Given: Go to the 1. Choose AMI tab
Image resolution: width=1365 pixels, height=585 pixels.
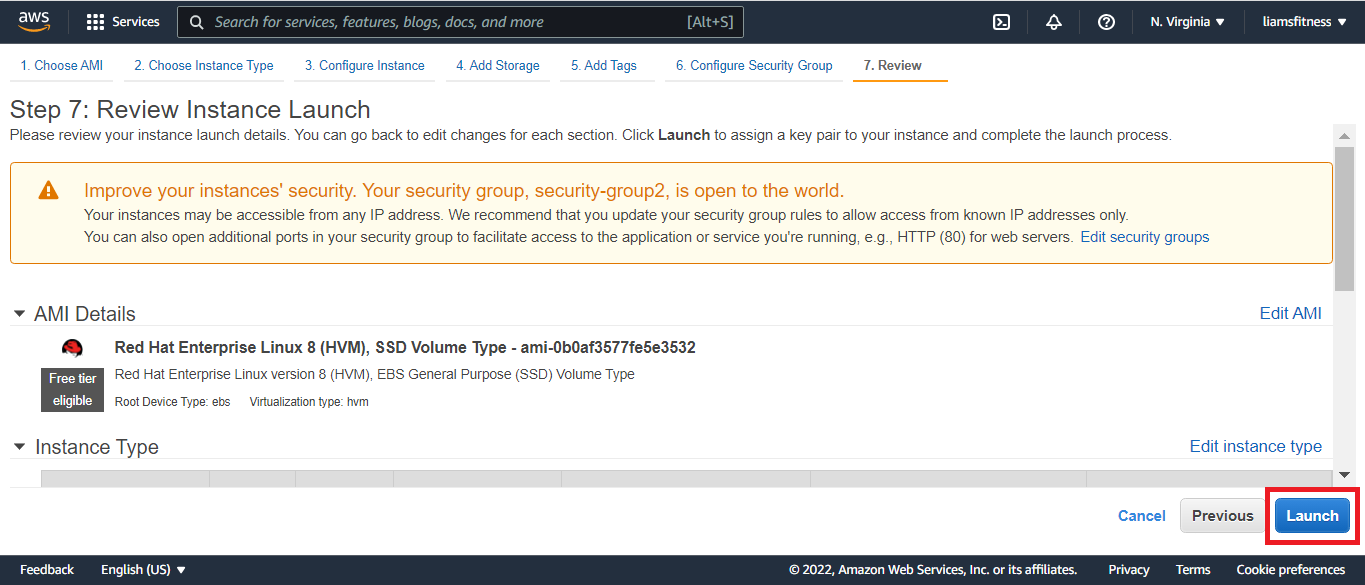Looking at the screenshot, I should click(62, 65).
